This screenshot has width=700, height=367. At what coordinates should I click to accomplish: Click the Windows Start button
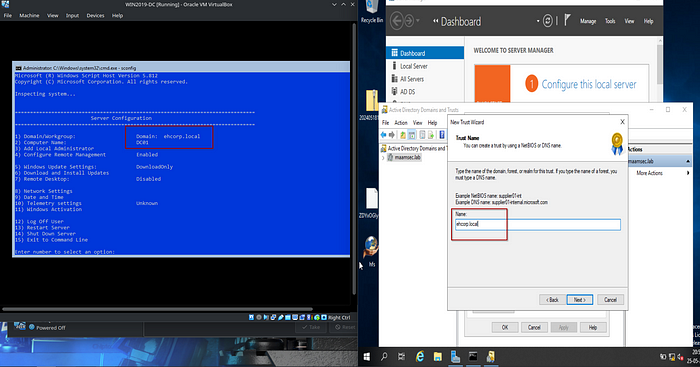[367, 357]
